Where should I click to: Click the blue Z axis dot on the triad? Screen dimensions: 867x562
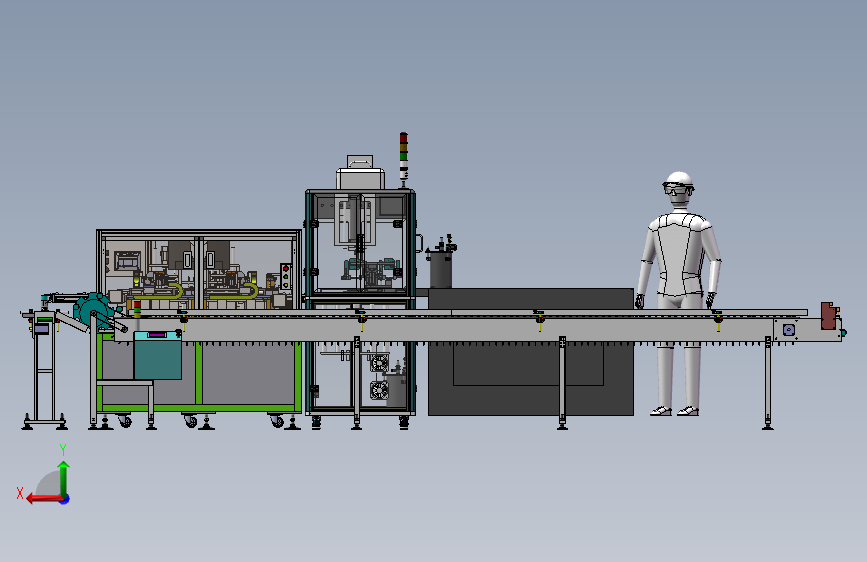tap(65, 499)
